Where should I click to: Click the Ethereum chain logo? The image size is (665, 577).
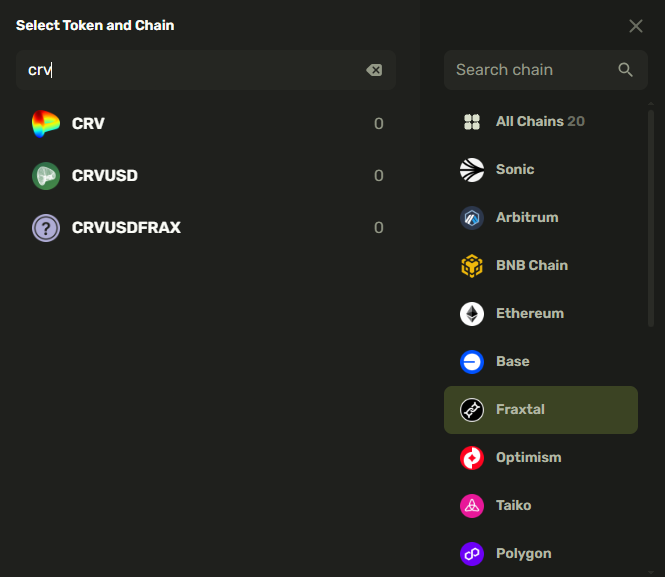click(x=472, y=314)
